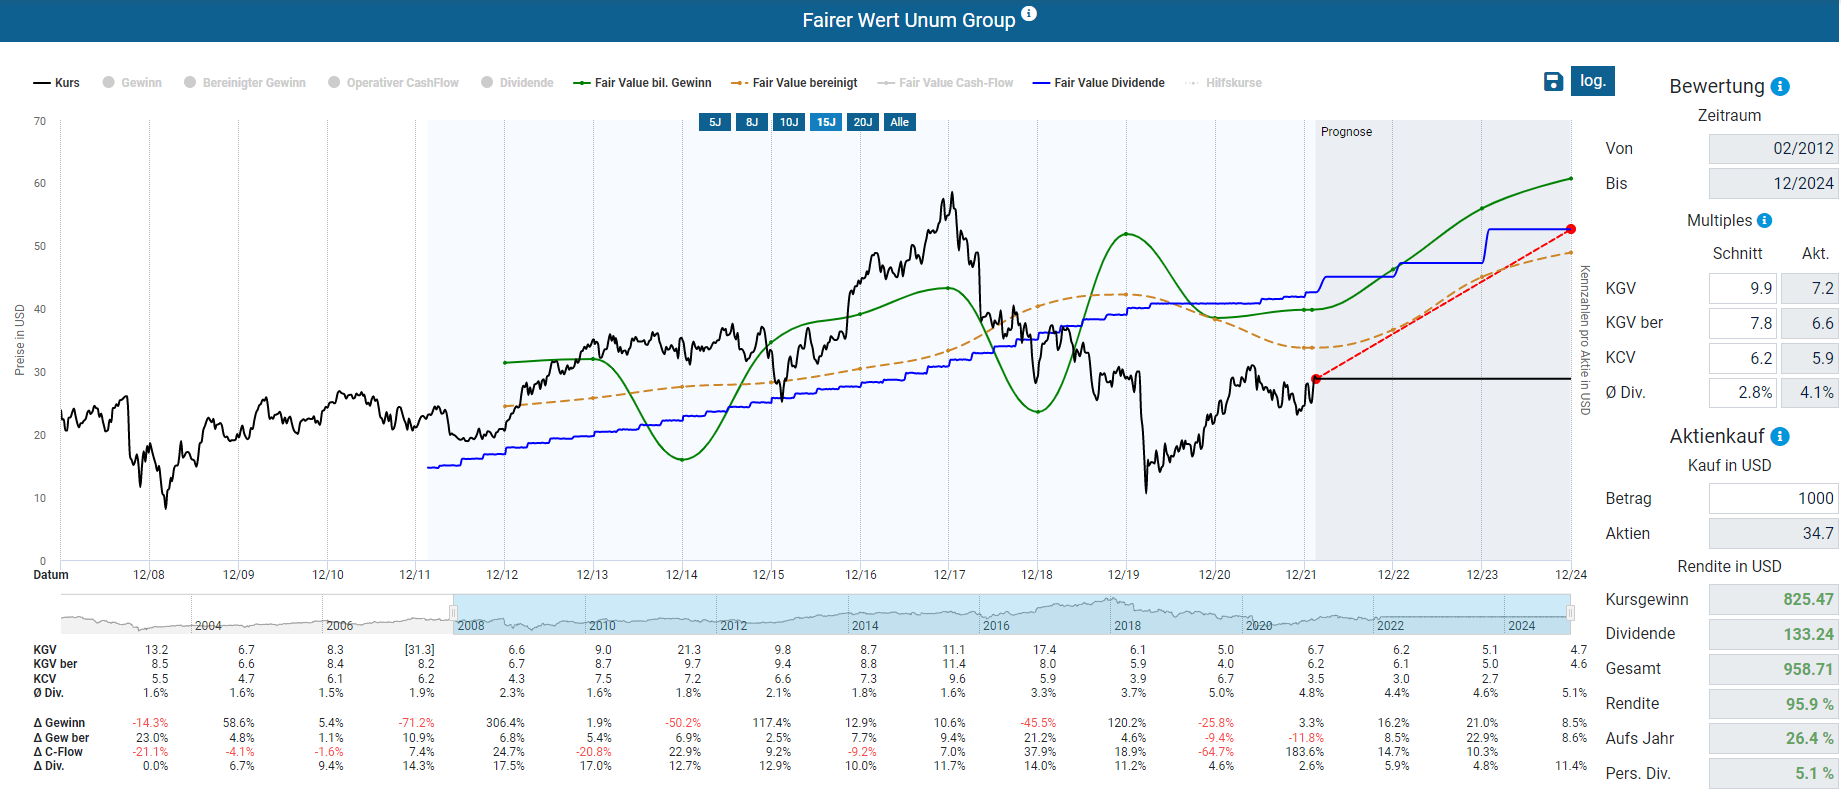Click info icon next to Bewertung
The image size is (1841, 797).
point(1780,87)
